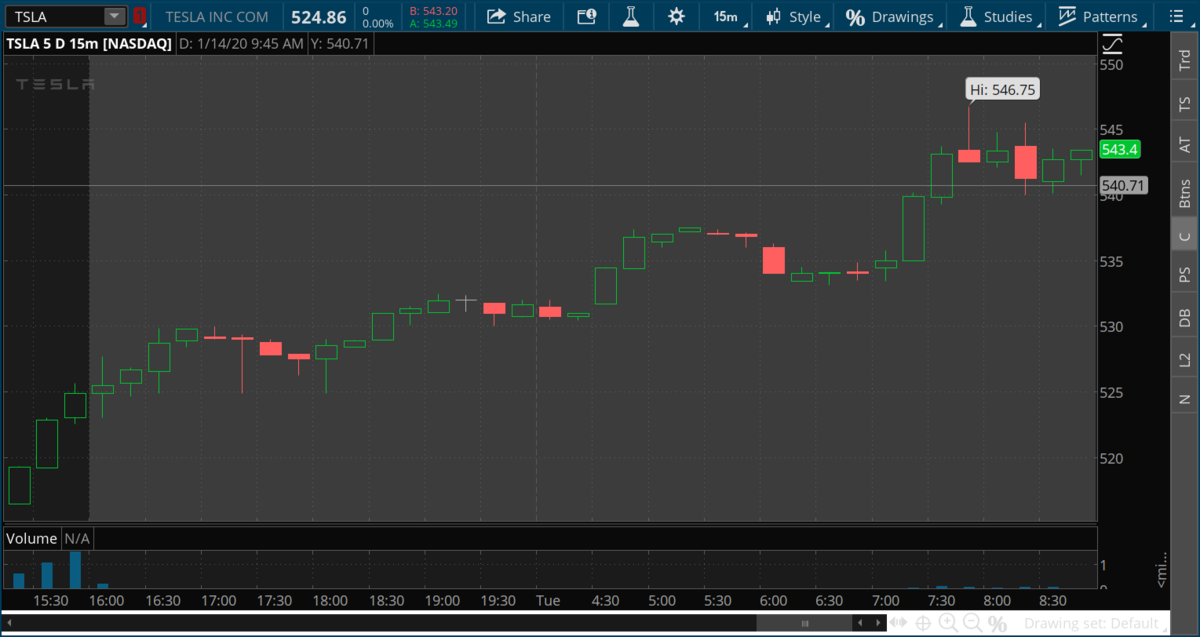Image resolution: width=1200 pixels, height=637 pixels.
Task: Click the quick flask studies icon
Action: (x=630, y=16)
